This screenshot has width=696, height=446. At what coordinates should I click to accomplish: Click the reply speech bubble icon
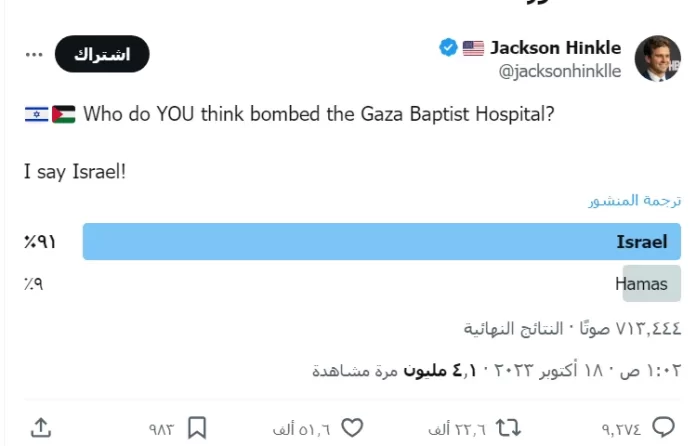(663, 428)
